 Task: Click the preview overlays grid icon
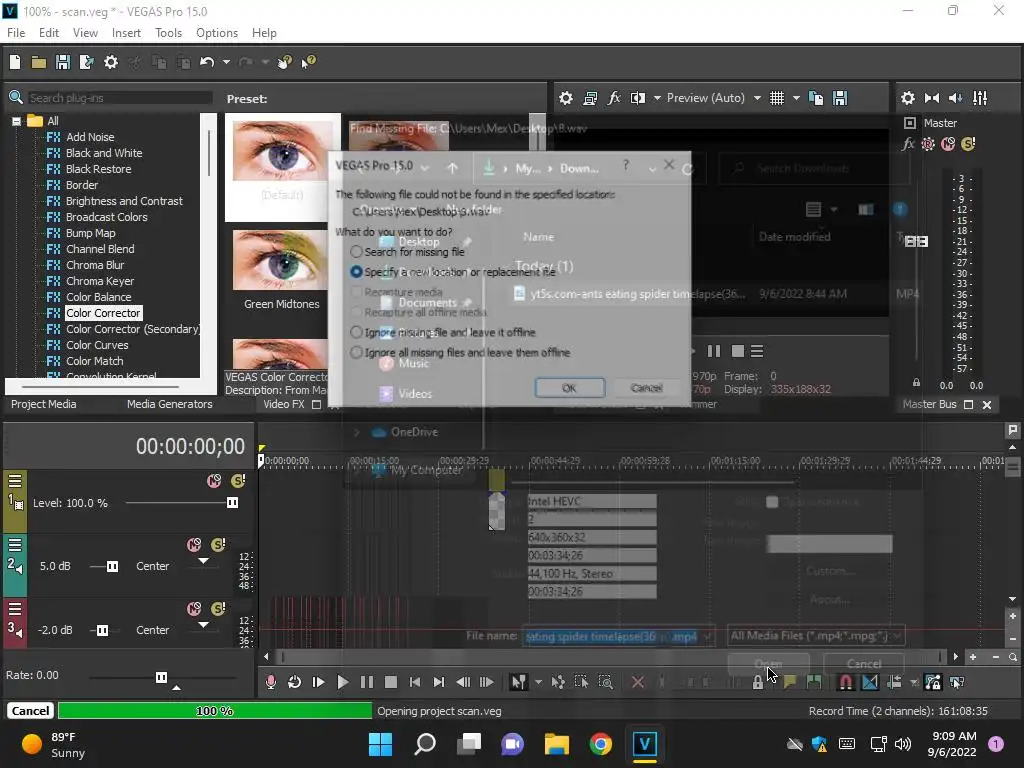tap(776, 98)
